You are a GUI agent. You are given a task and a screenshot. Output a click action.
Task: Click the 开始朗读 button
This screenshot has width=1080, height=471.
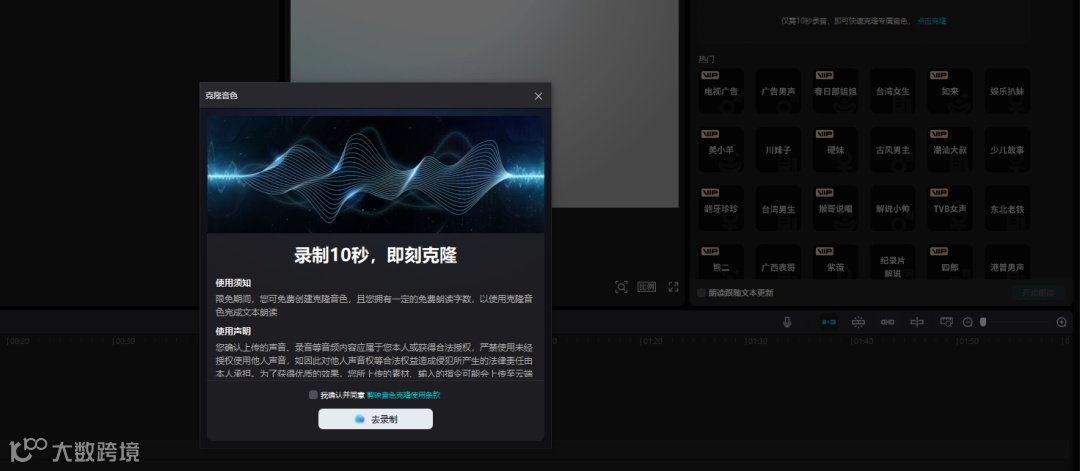coord(1038,293)
